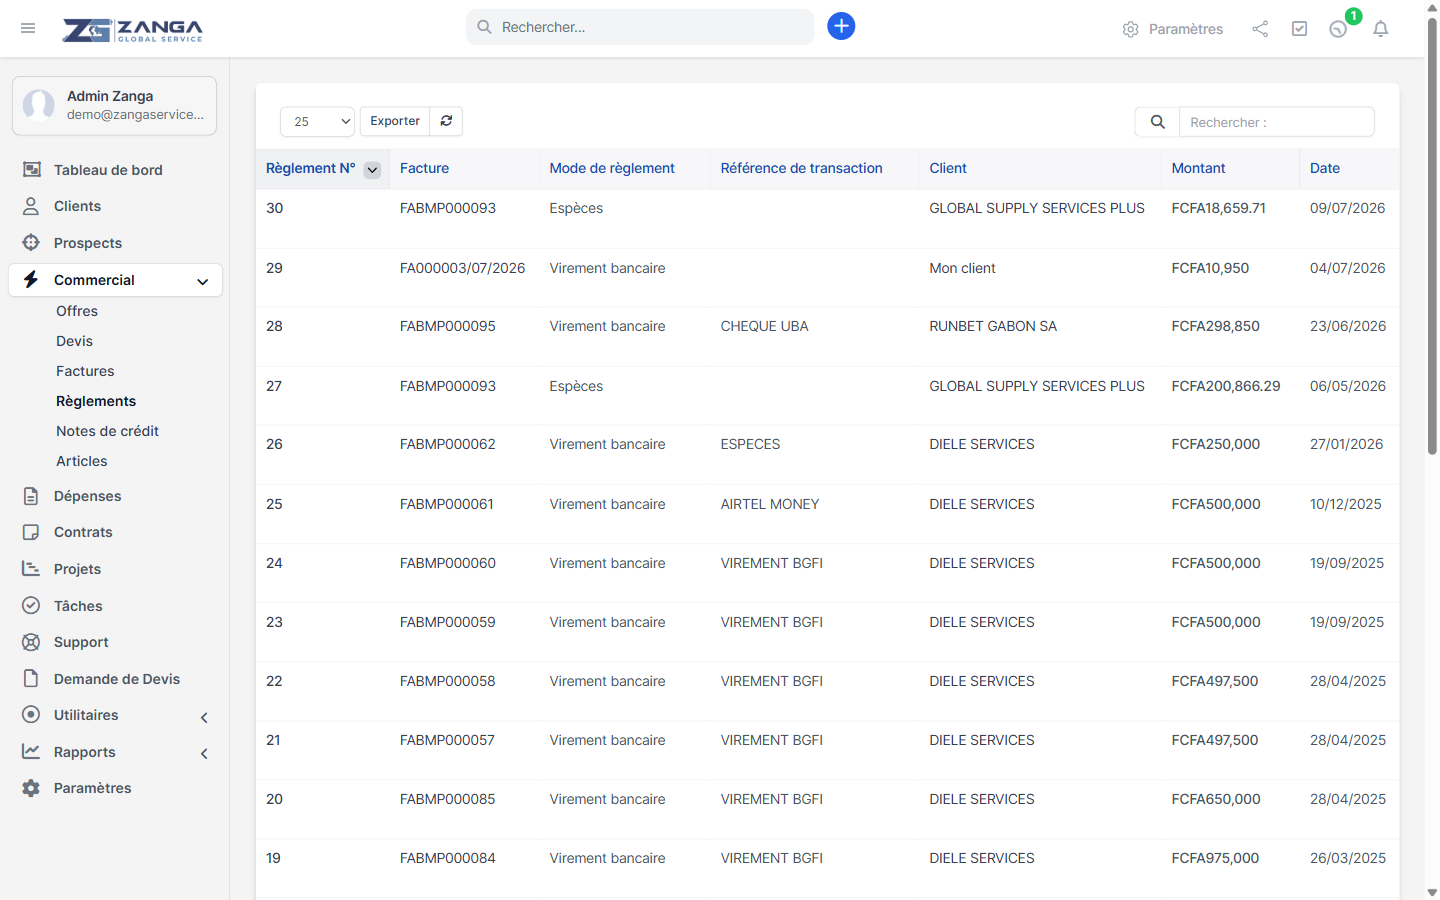This screenshot has width=1440, height=900.
Task: Click the Prospects target icon
Action: tap(31, 243)
